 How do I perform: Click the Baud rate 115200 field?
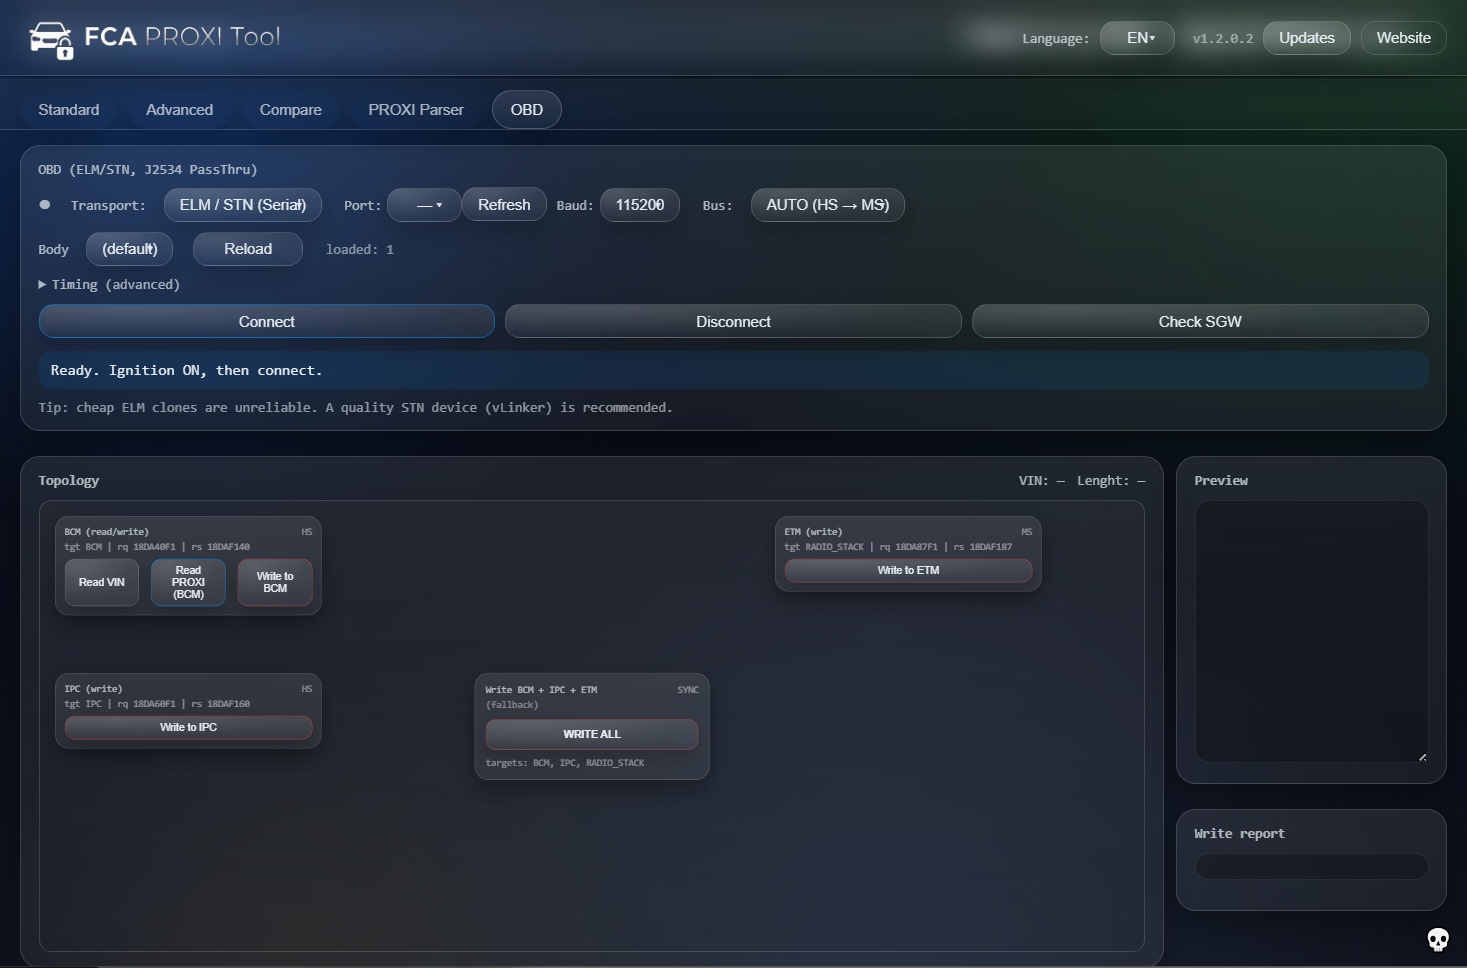[x=639, y=204]
